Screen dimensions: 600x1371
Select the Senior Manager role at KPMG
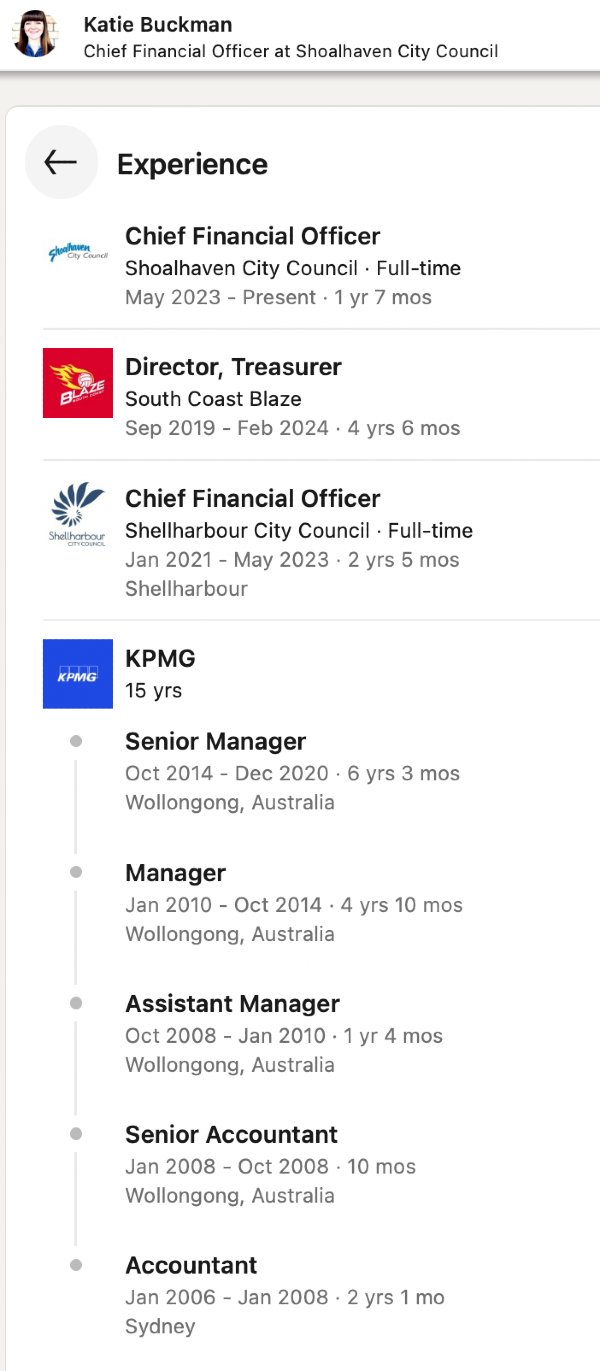215,742
